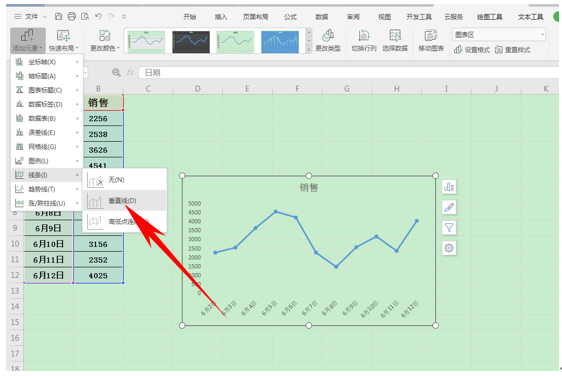
Task: Switch to 审阅 ribbon tab
Action: 353,17
